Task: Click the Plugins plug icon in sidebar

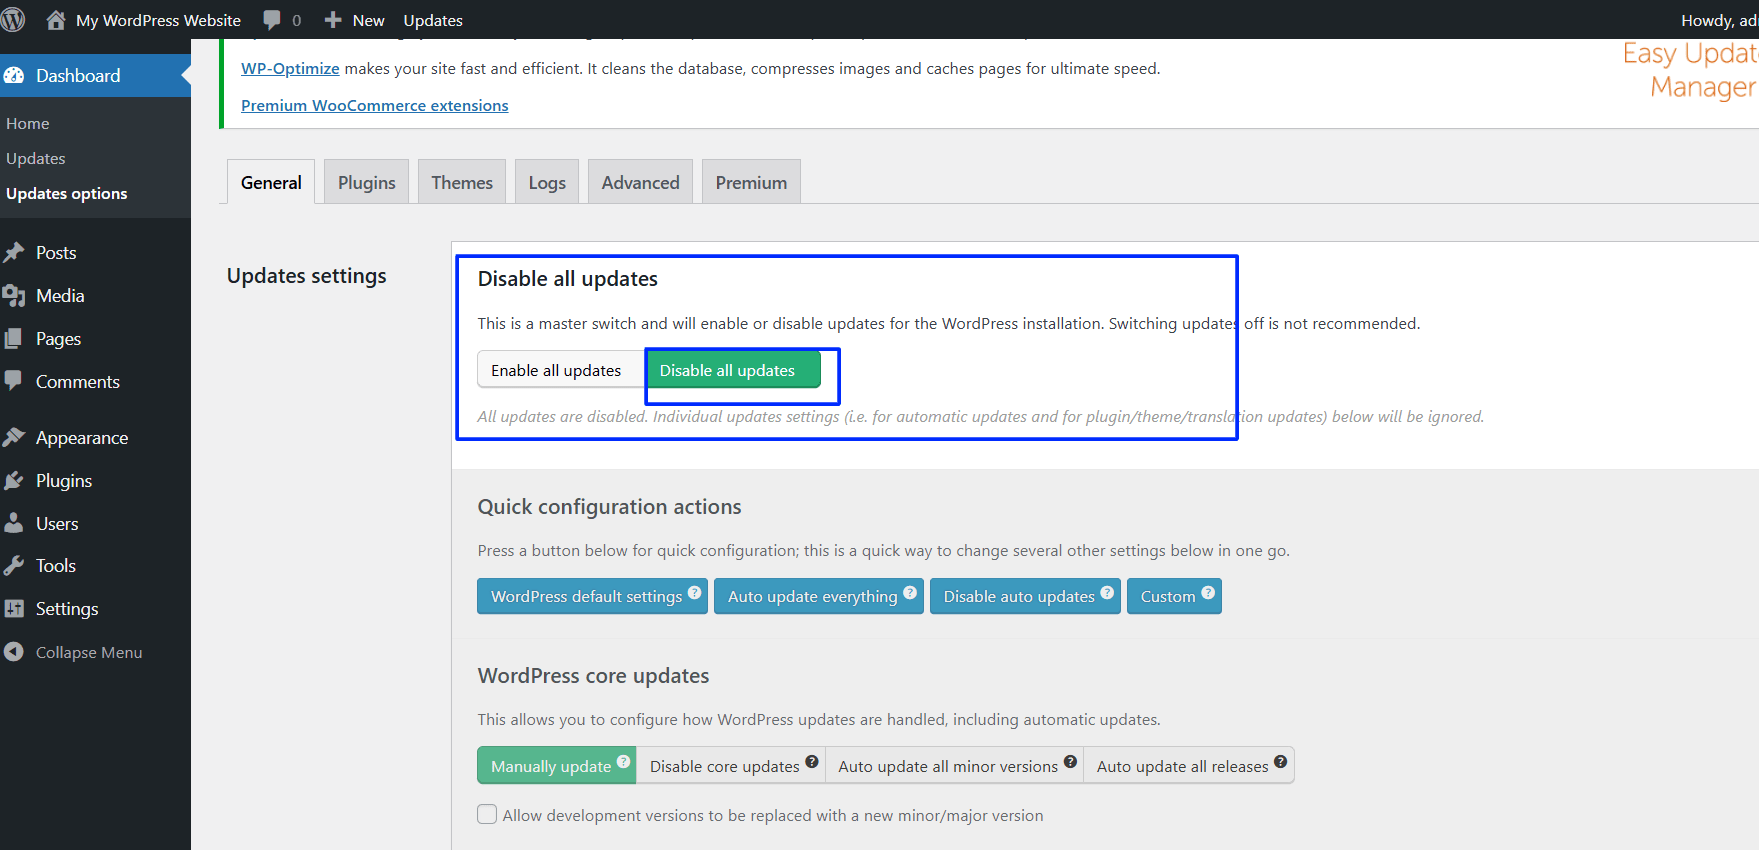Action: pos(14,481)
